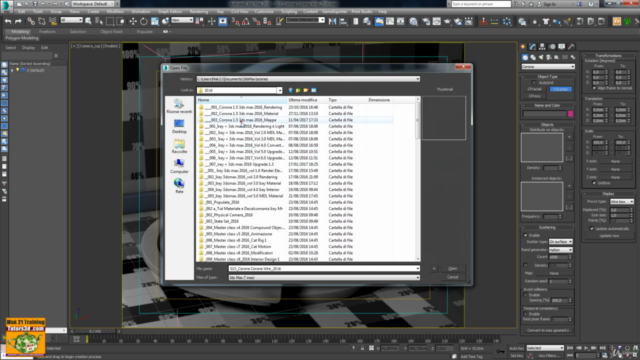Click the Nome column header in file list
The height and width of the screenshot is (360, 640).
(x=242, y=100)
